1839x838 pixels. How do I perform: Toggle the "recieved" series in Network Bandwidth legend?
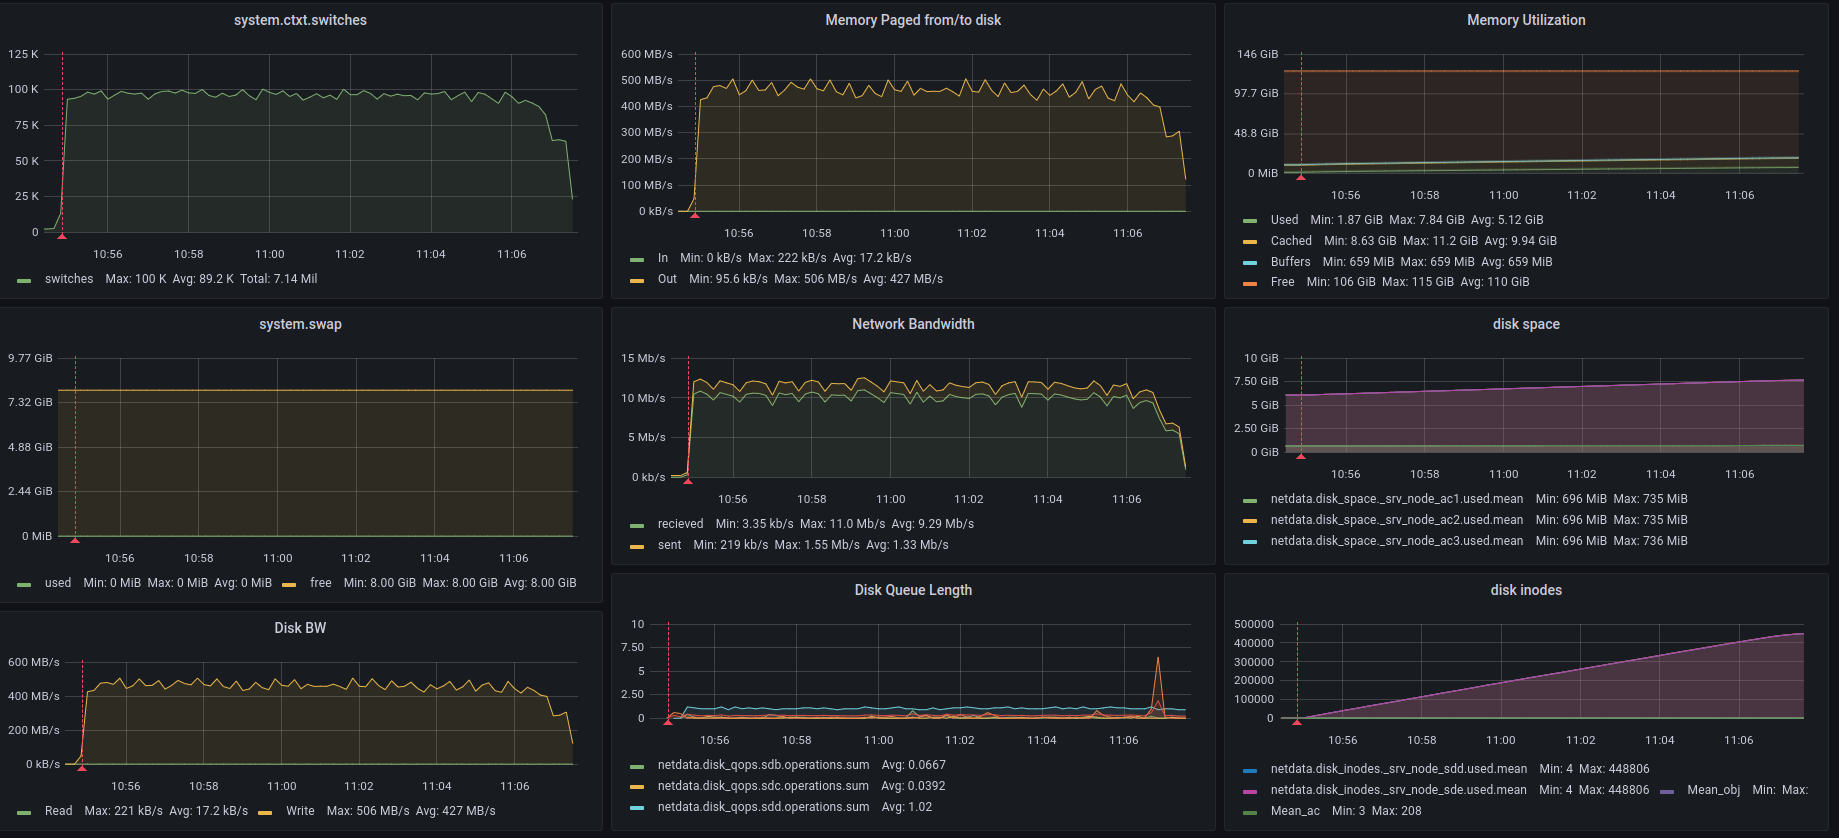tap(680, 524)
